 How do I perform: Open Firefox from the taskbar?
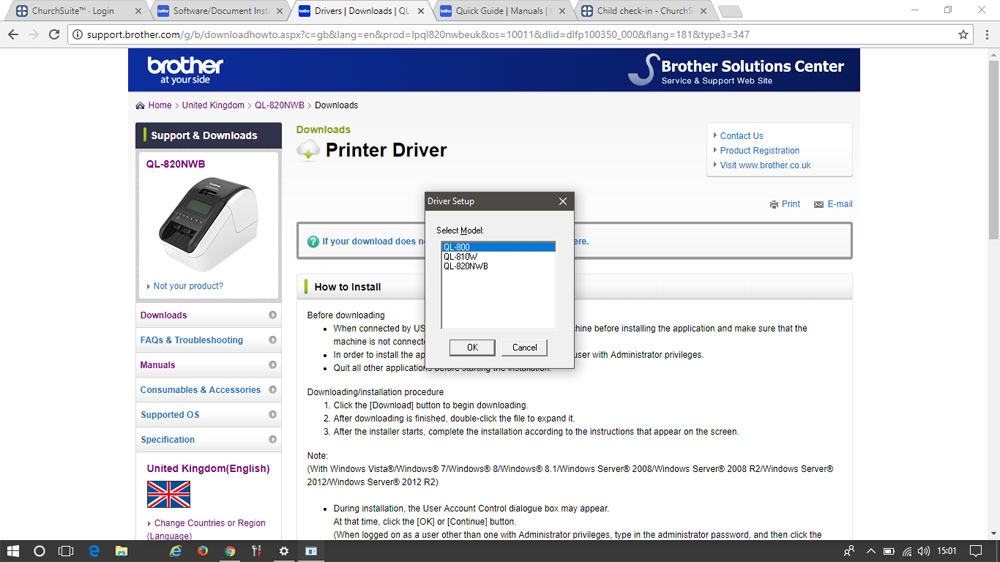pos(203,551)
